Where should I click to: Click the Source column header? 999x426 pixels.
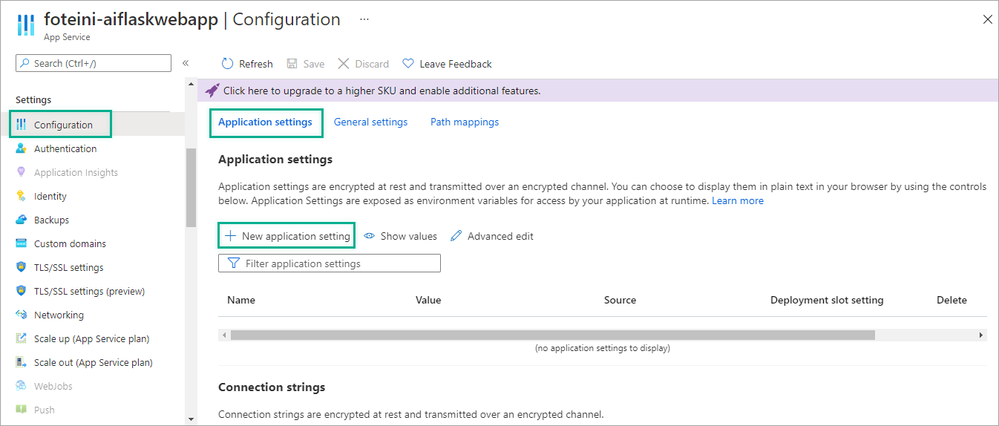coord(620,300)
